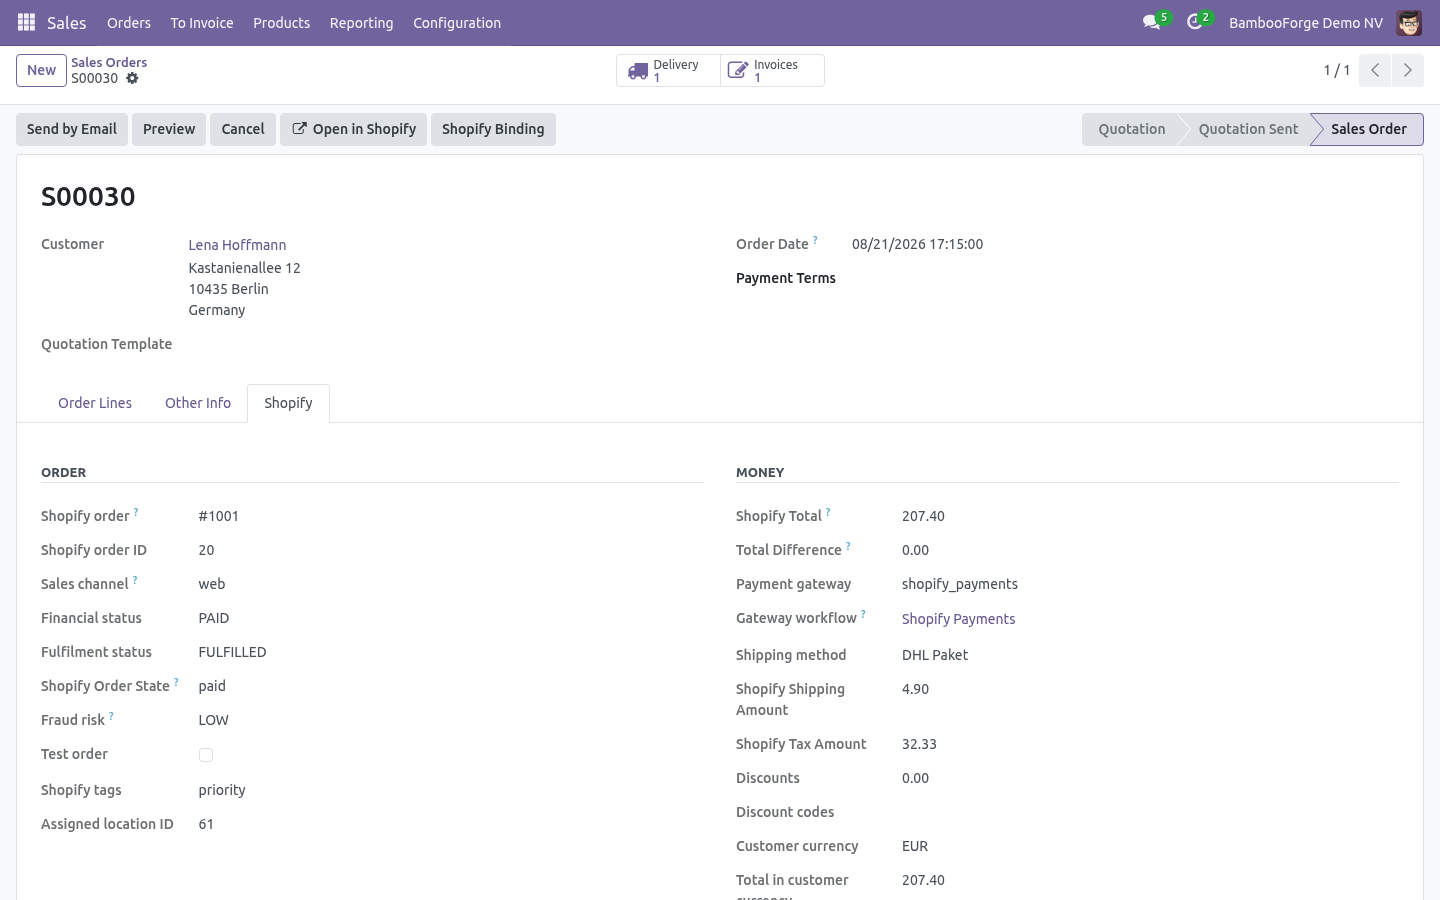Open the Invoices smart button
This screenshot has height=900, width=1440.
pyautogui.click(x=772, y=71)
